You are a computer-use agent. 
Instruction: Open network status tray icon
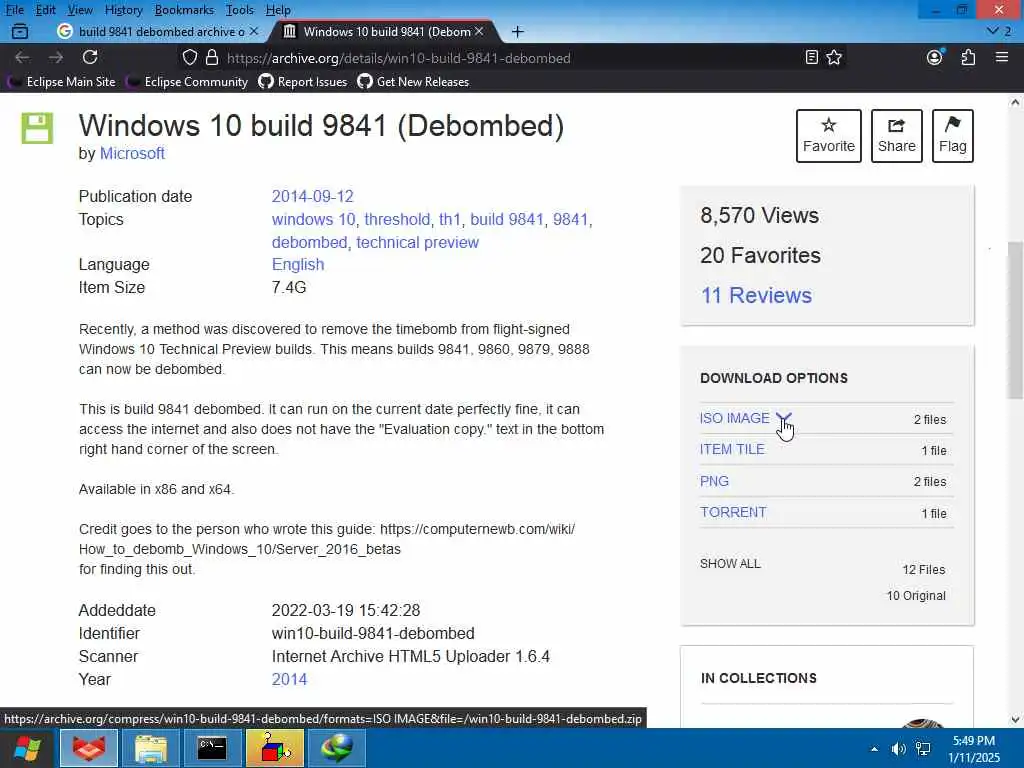923,749
